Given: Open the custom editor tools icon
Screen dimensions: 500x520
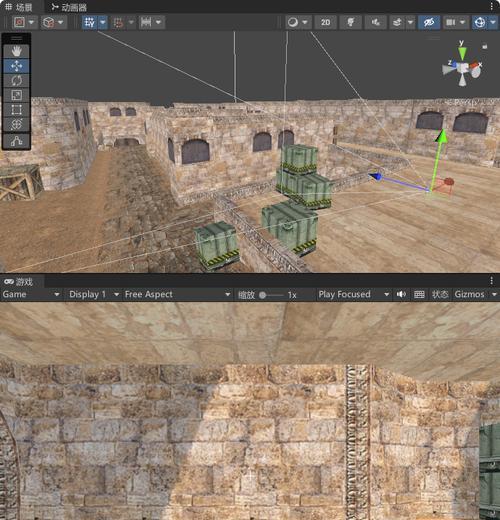Looking at the screenshot, I should click(x=16, y=141).
